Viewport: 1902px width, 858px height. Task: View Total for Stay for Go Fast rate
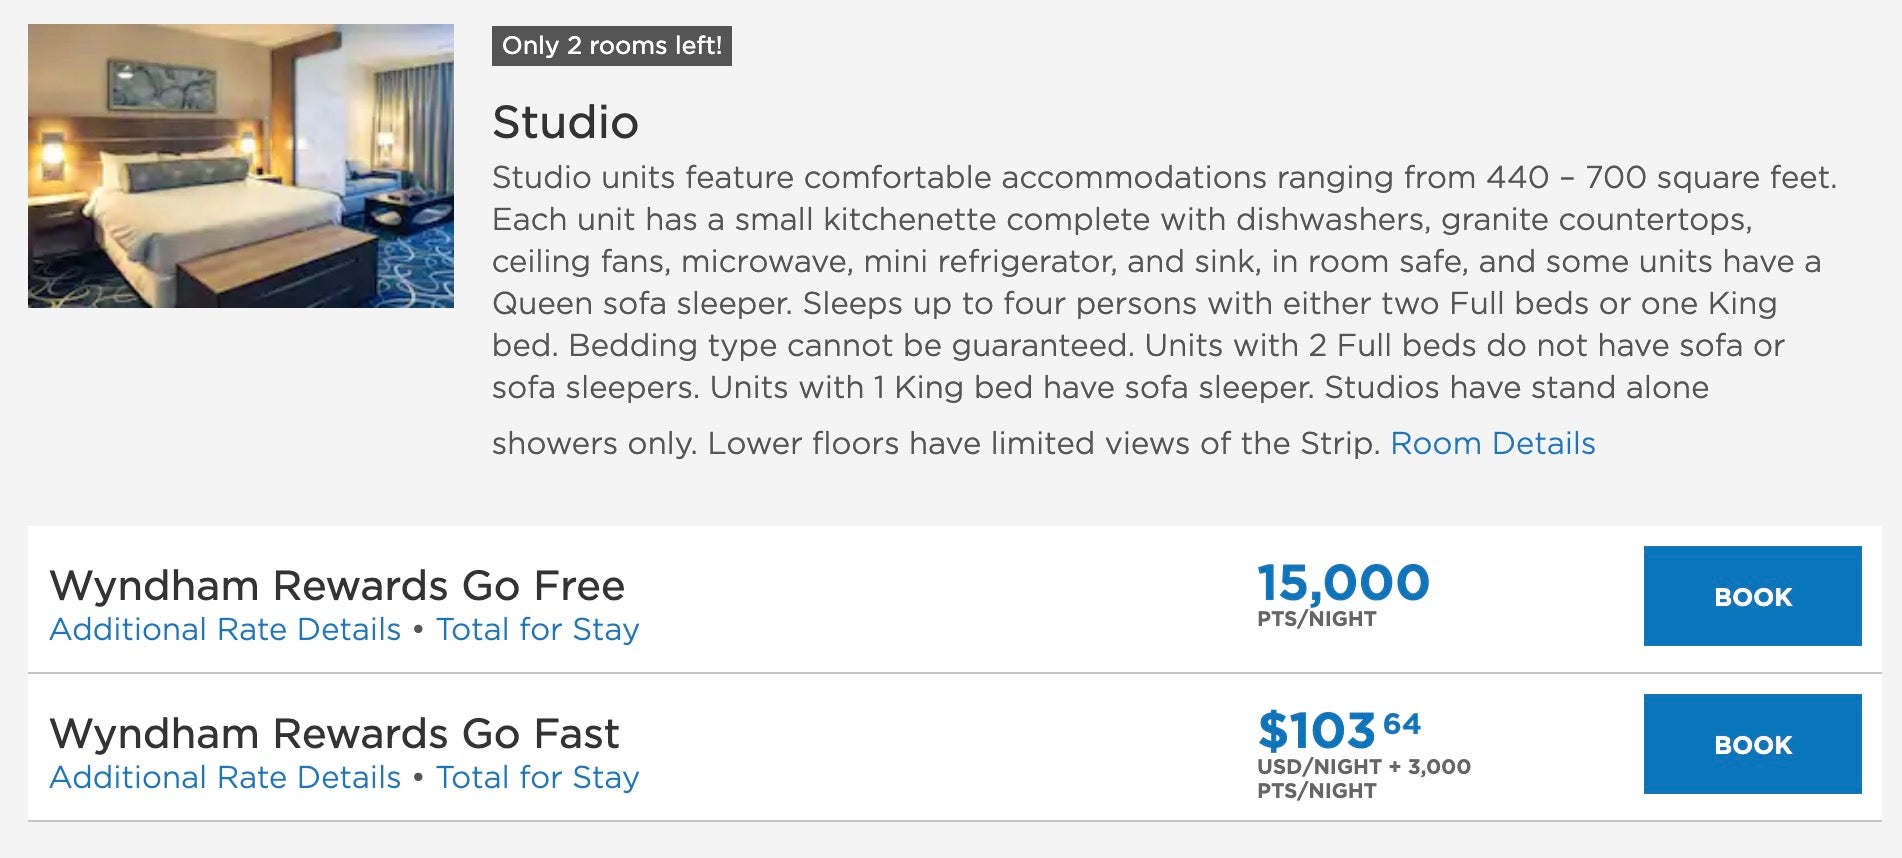click(x=537, y=776)
